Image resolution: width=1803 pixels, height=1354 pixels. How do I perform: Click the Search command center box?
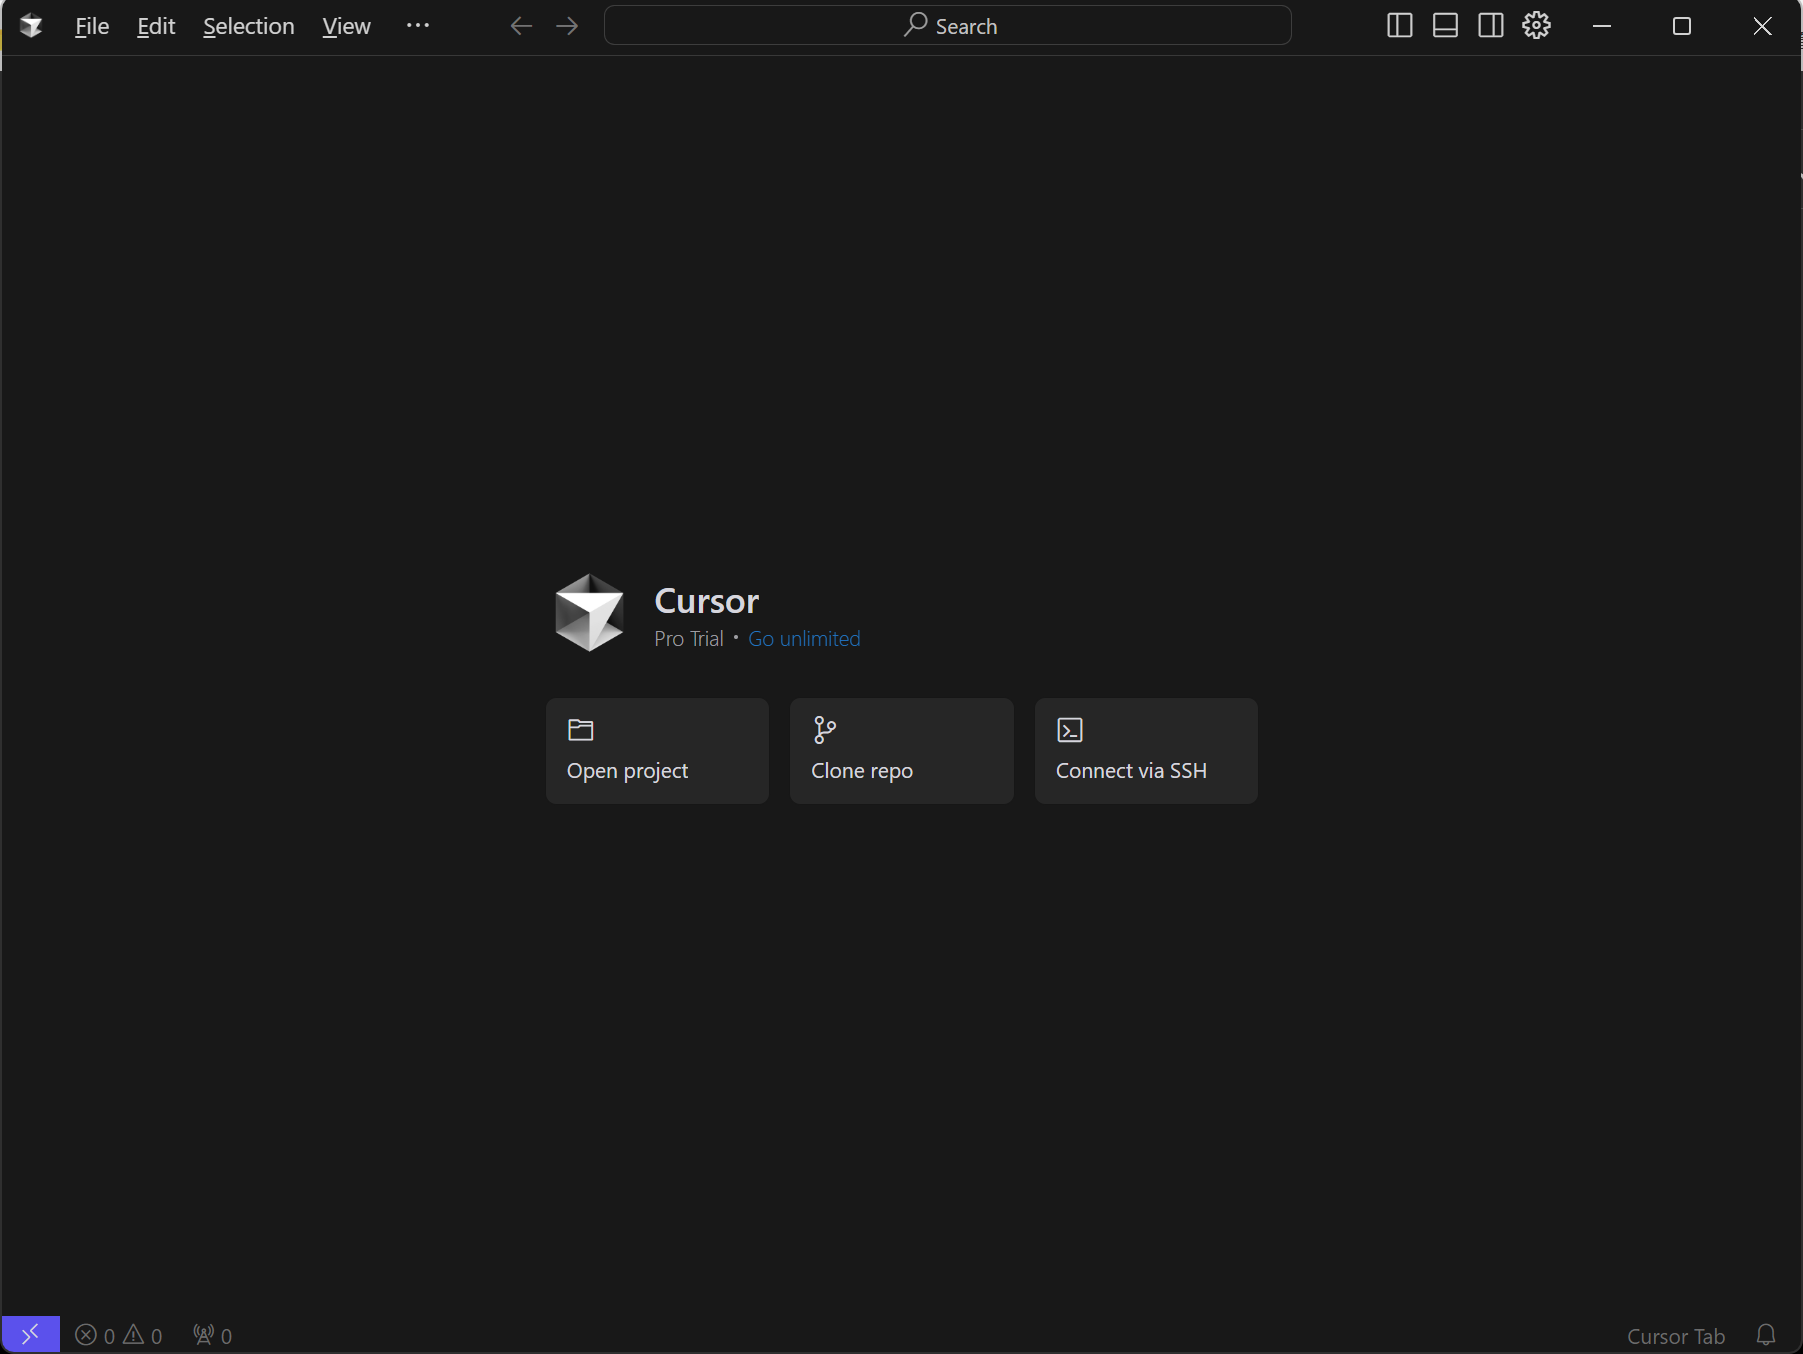pyautogui.click(x=947, y=26)
